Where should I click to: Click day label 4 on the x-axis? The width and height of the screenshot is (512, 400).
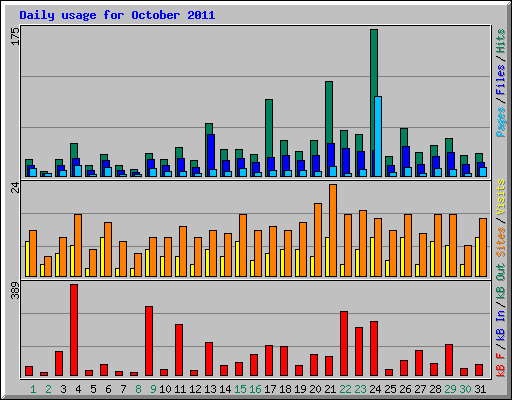pos(78,389)
